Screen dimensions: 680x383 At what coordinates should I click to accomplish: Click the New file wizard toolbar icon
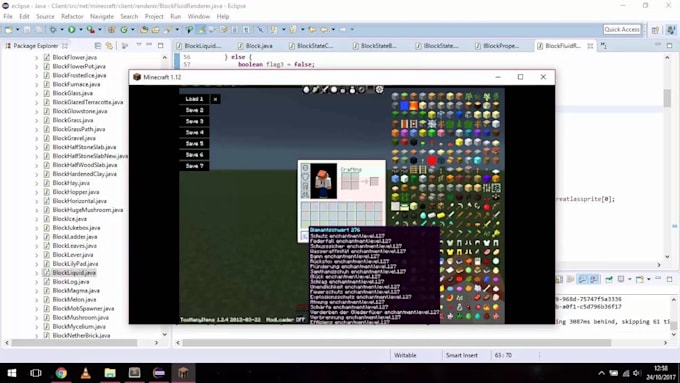8,29
